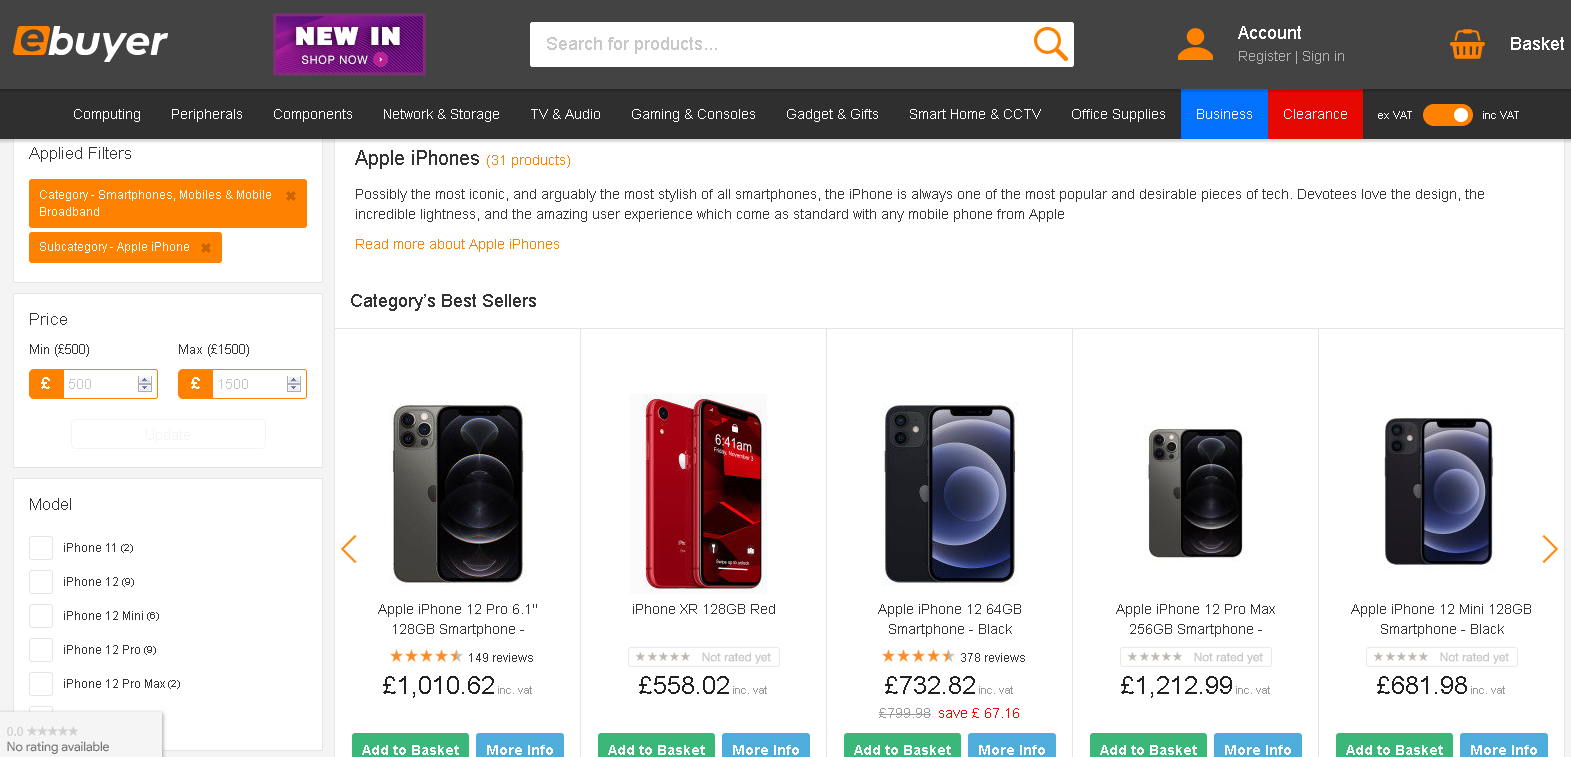Show next best sellers with right arrow
1571x757 pixels.
pyautogui.click(x=1549, y=549)
